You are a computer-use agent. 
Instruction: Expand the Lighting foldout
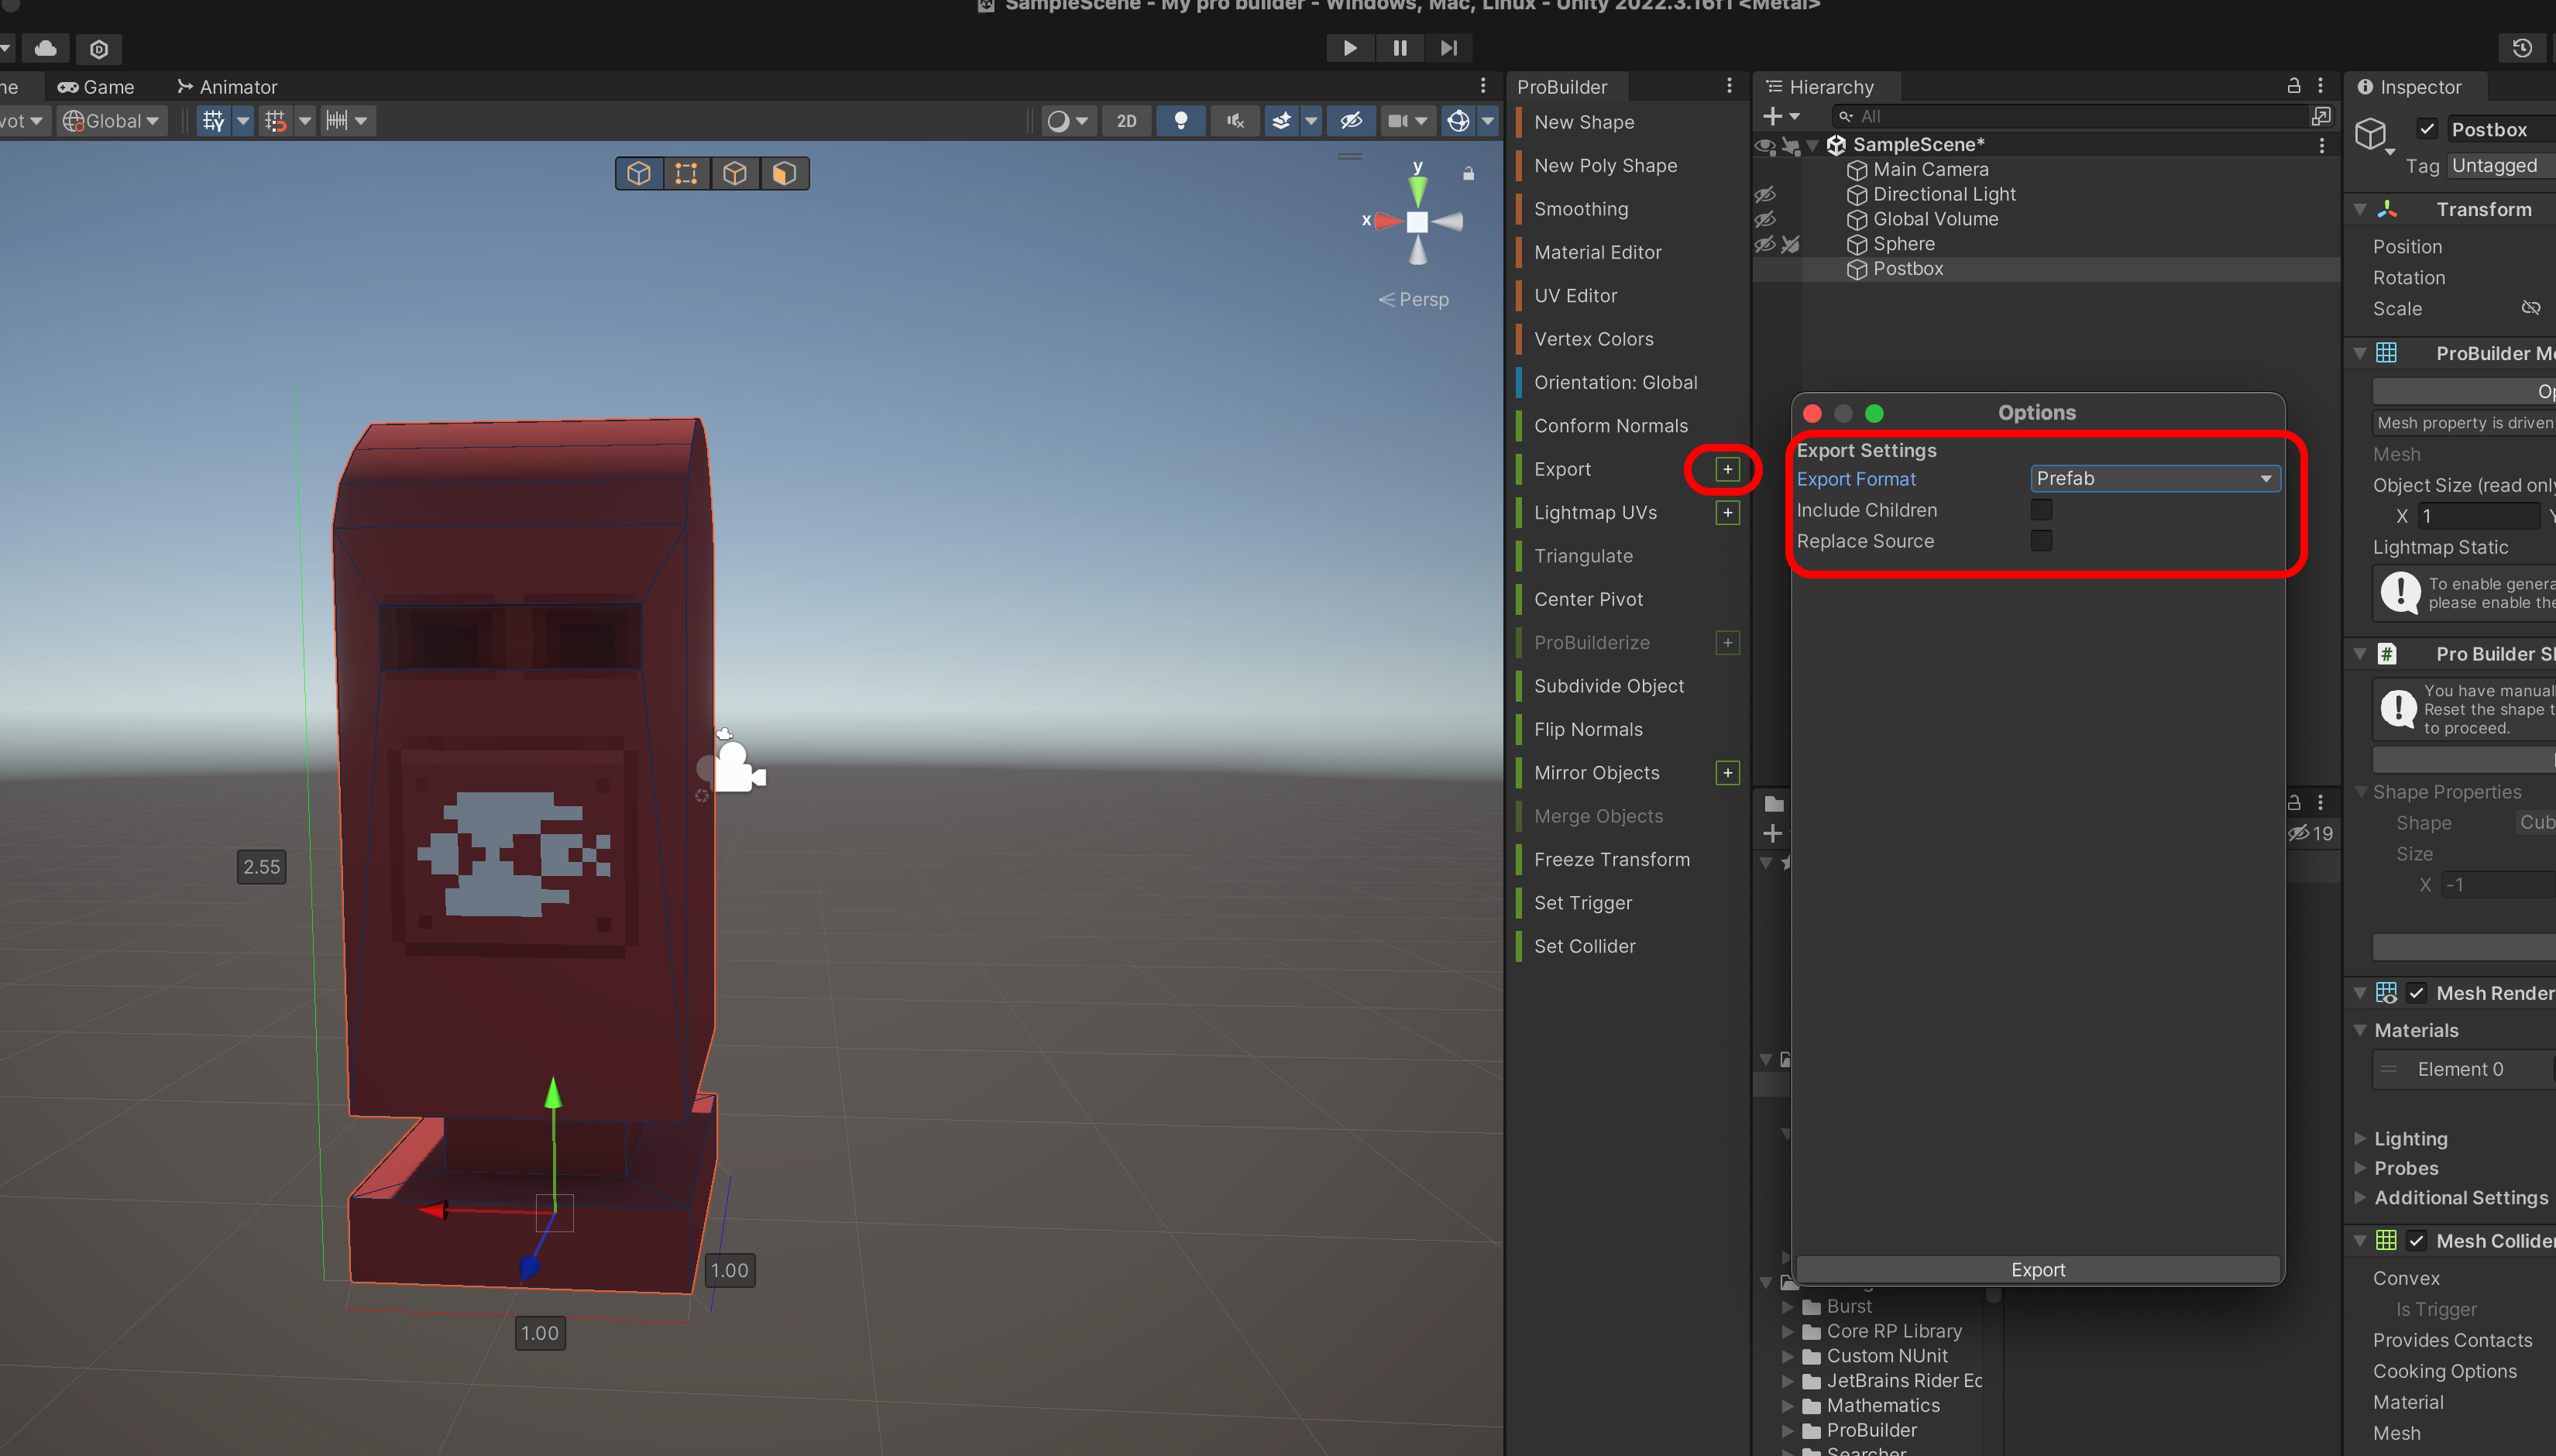[x=2360, y=1139]
